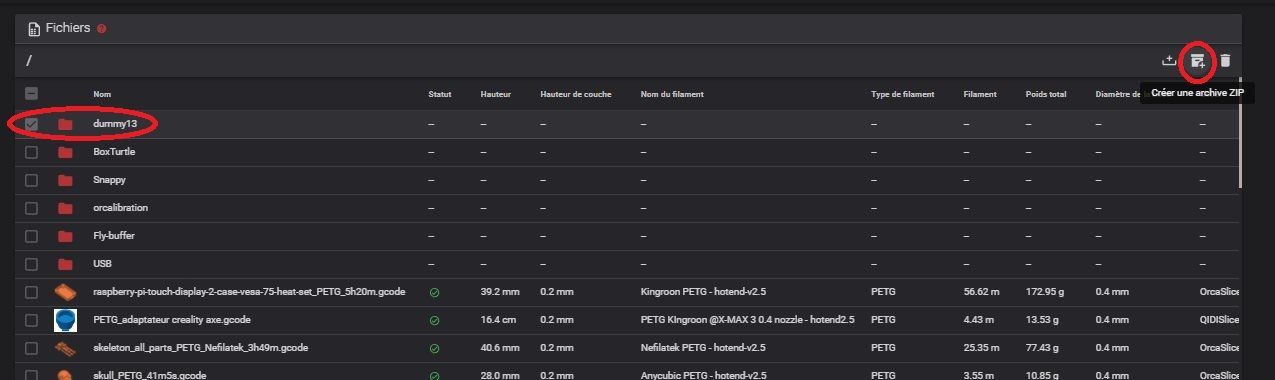Click the trash delete icon in the toolbar
The image size is (1275, 380).
pyautogui.click(x=1225, y=61)
